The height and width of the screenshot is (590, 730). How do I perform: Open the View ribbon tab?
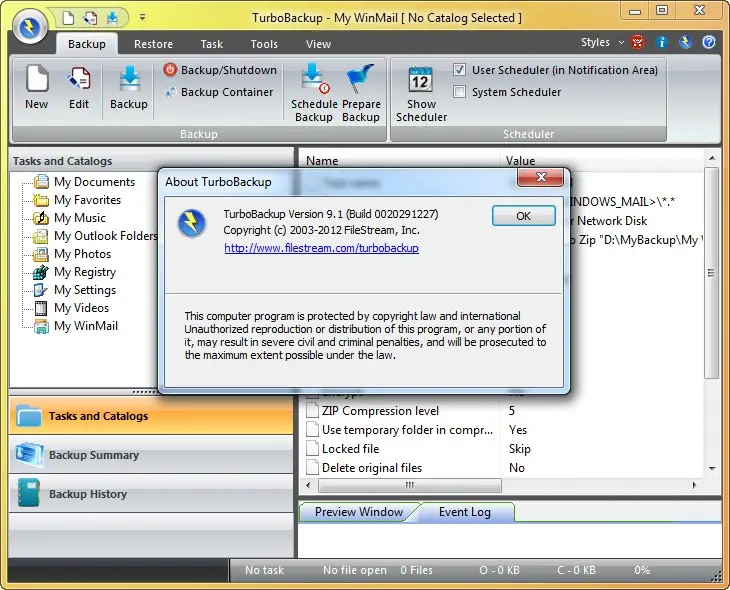point(318,44)
